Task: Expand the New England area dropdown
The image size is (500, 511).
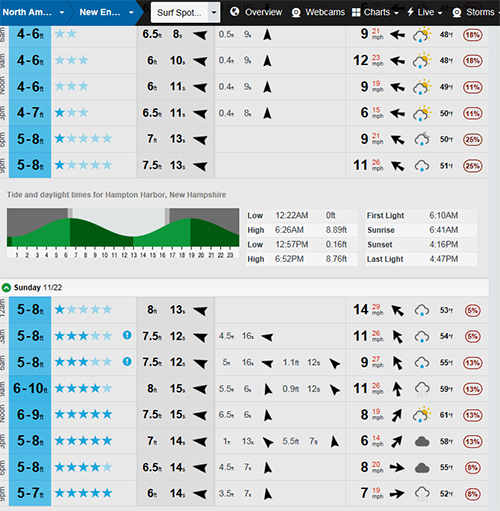Action: coord(106,12)
